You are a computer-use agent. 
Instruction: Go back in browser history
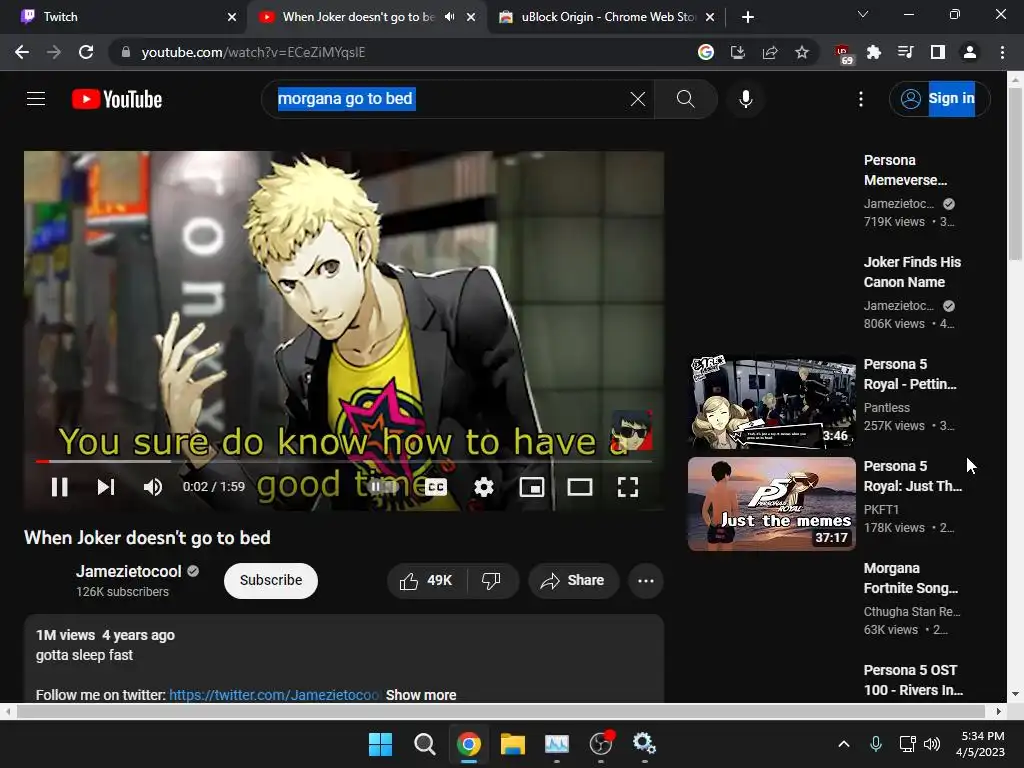pyautogui.click(x=22, y=52)
